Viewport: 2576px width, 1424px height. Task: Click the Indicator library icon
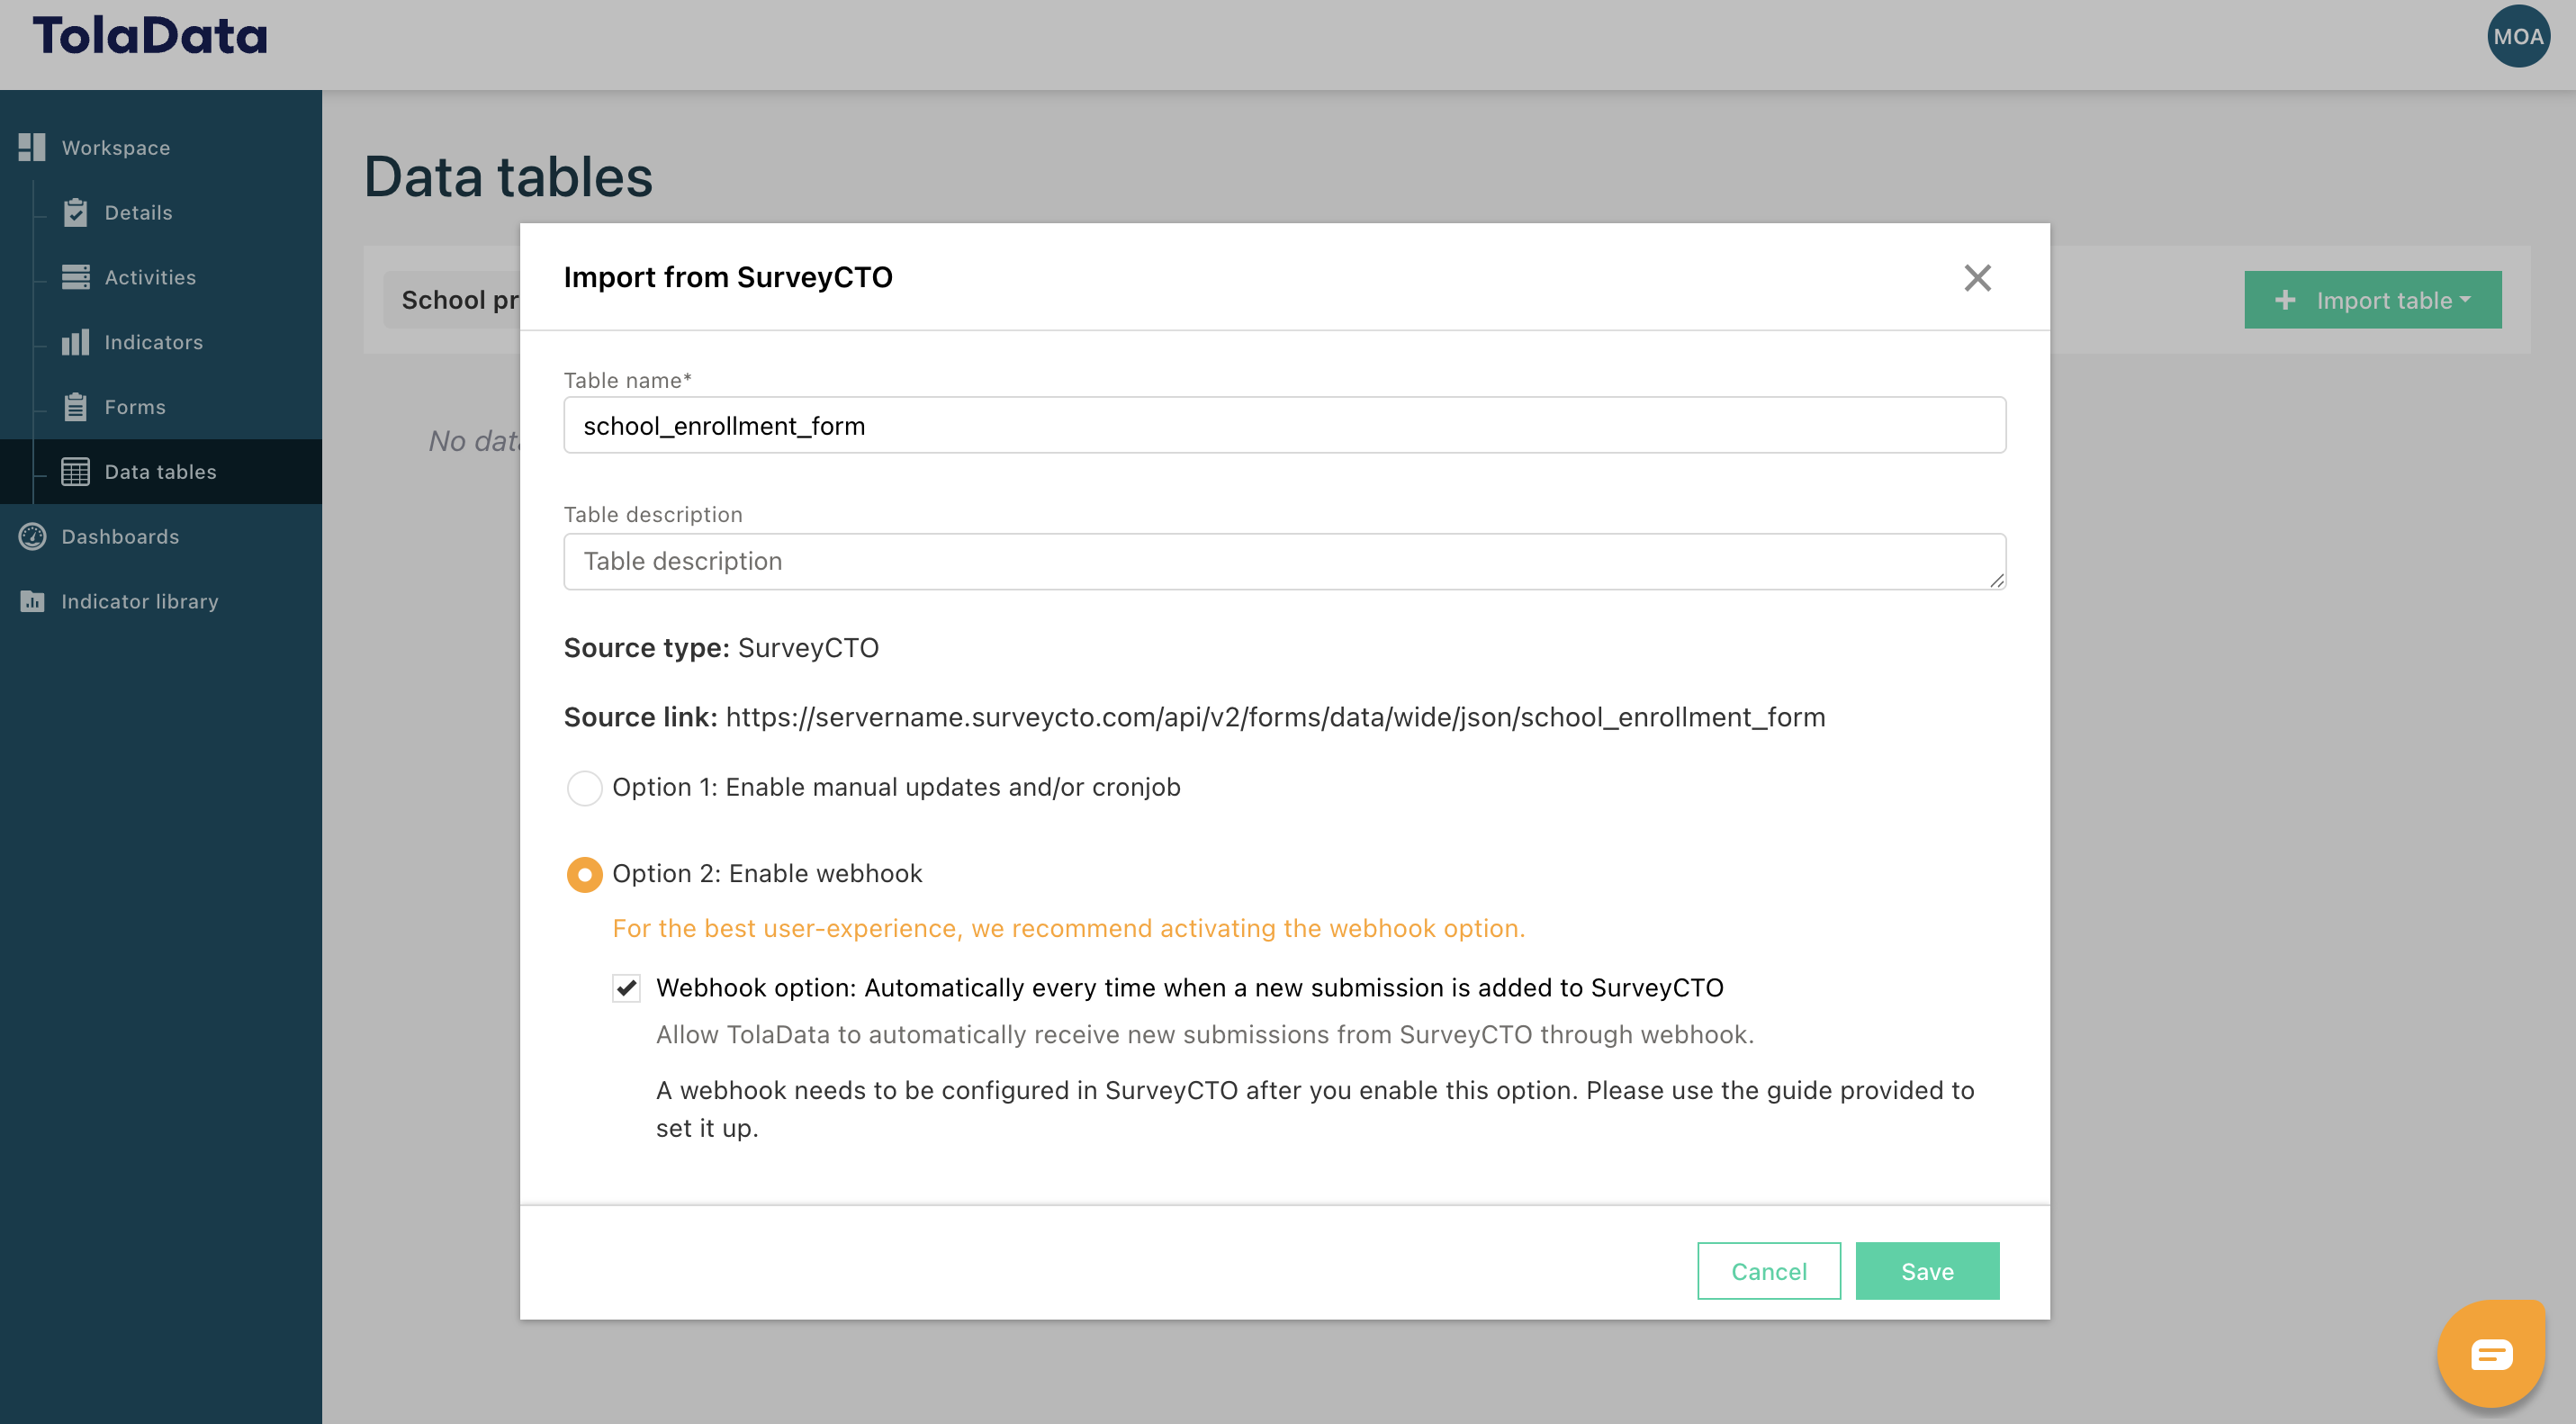(32, 601)
